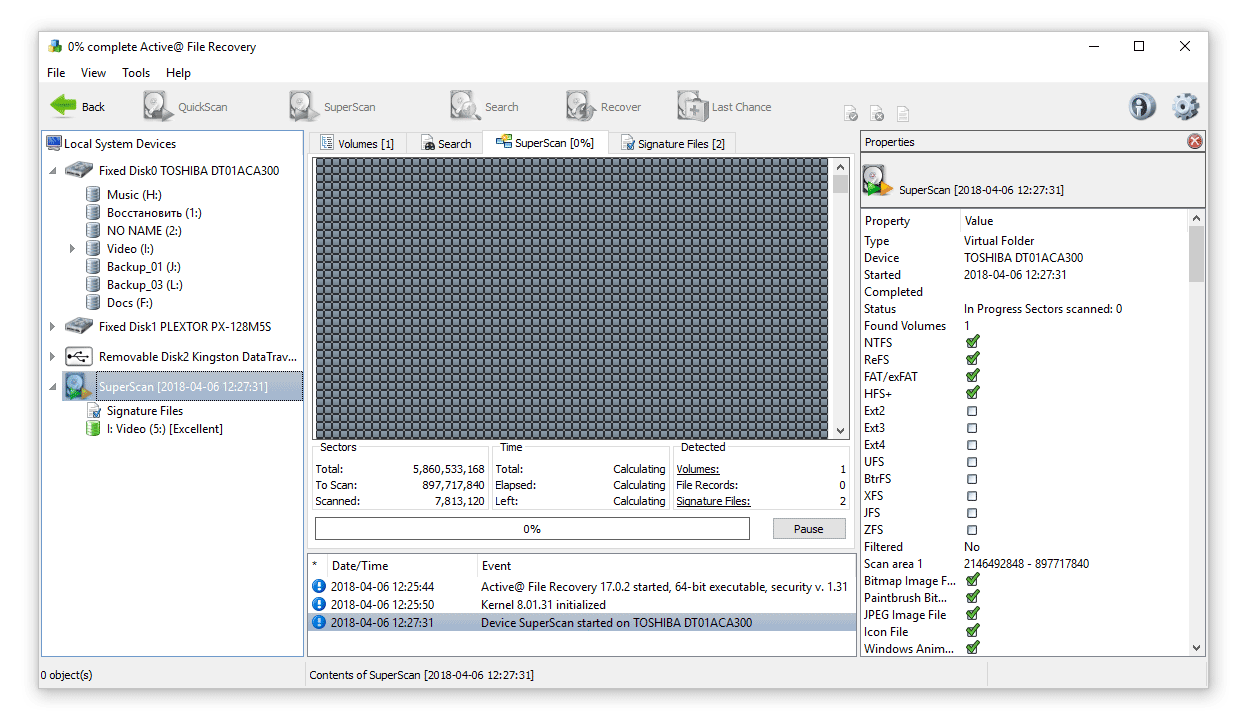The image size is (1243, 720).
Task: Open the info/about icon at top right
Action: pyautogui.click(x=1143, y=107)
